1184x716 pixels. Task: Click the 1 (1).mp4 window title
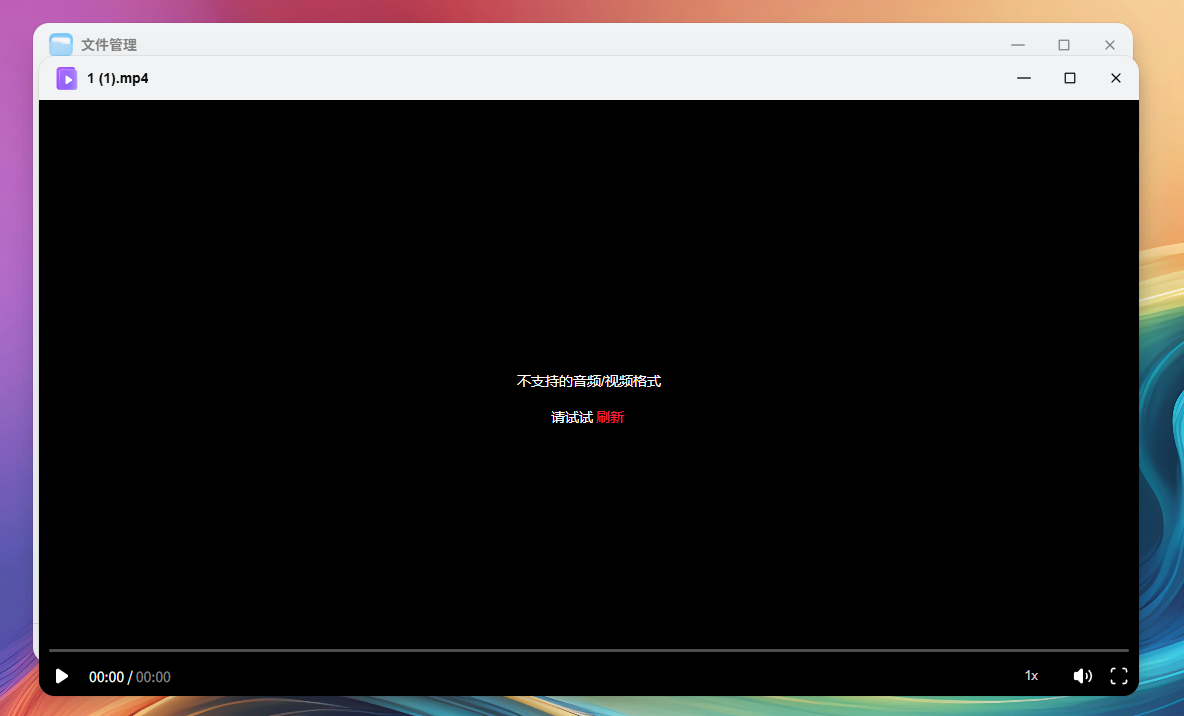pos(118,78)
